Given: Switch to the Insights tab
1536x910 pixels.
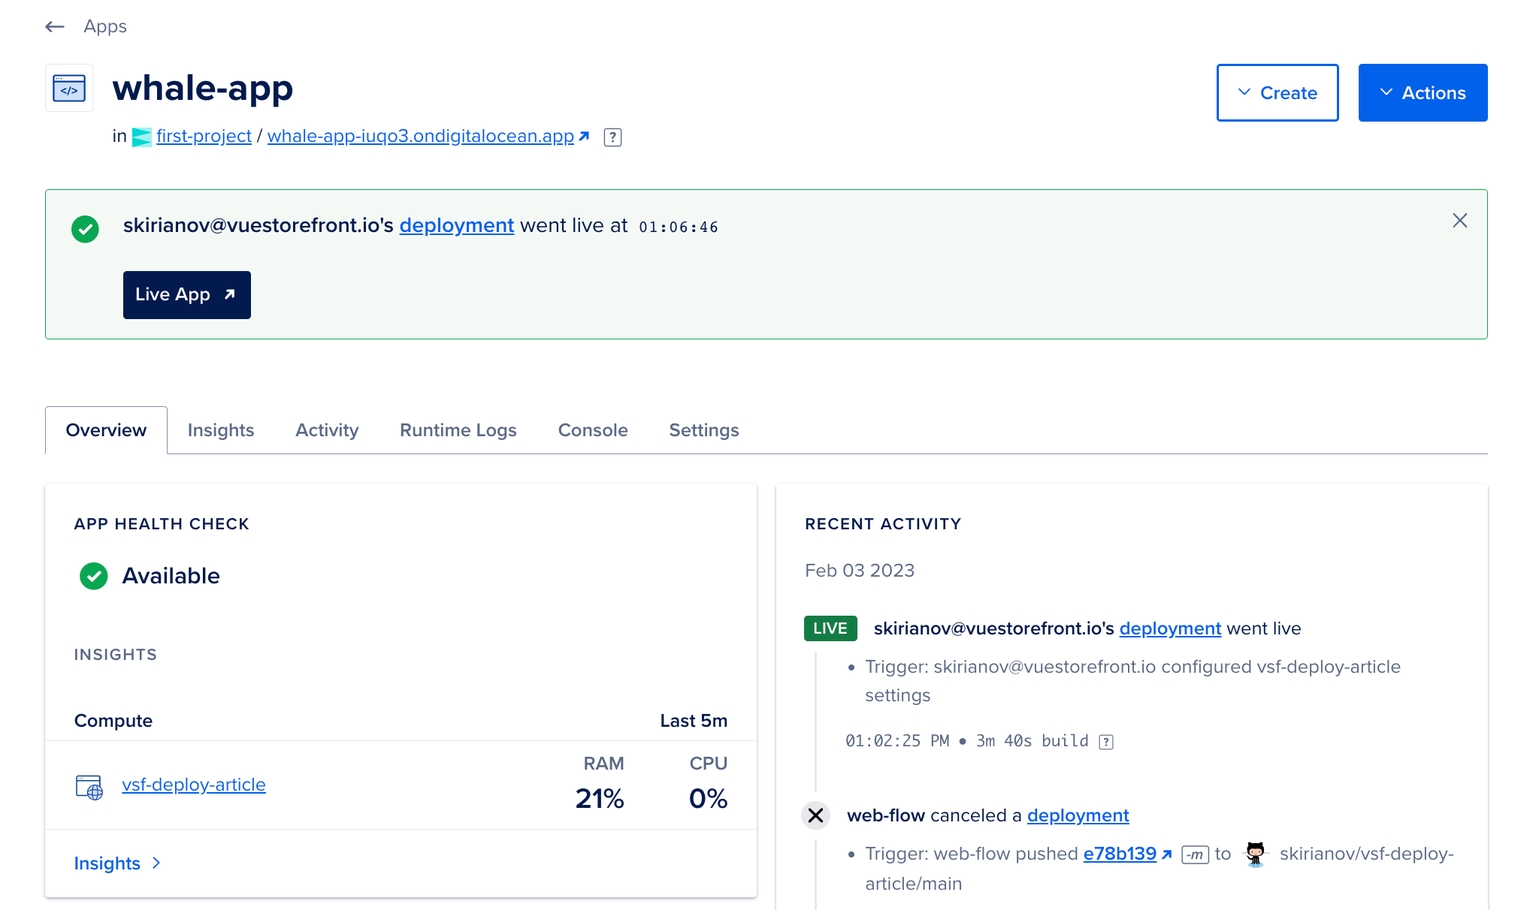Looking at the screenshot, I should pyautogui.click(x=221, y=430).
